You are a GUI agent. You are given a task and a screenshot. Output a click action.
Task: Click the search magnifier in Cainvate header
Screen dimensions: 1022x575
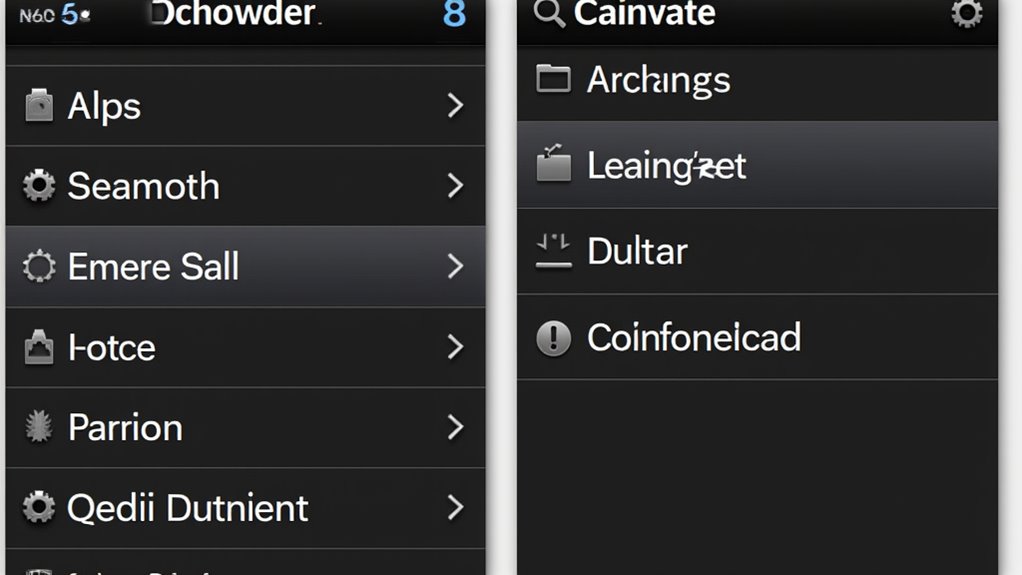tap(549, 14)
